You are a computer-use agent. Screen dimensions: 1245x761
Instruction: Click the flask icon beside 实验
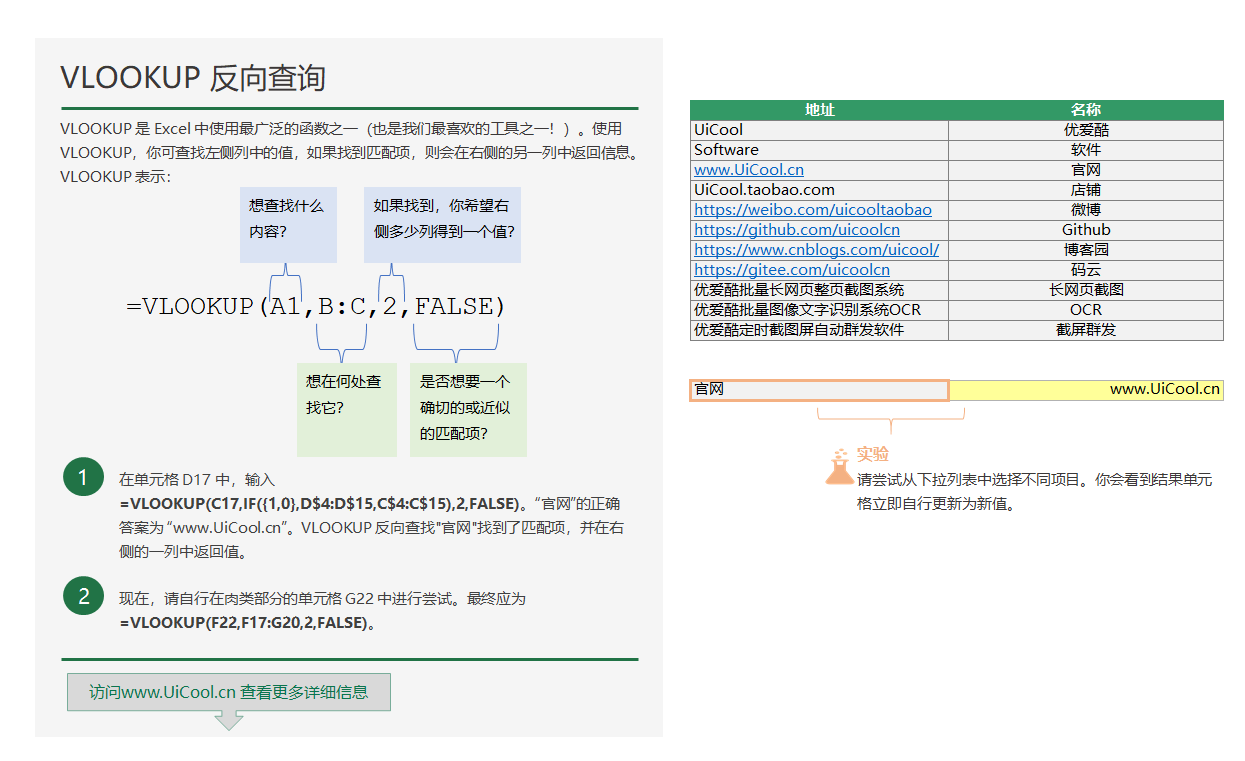tap(840, 466)
